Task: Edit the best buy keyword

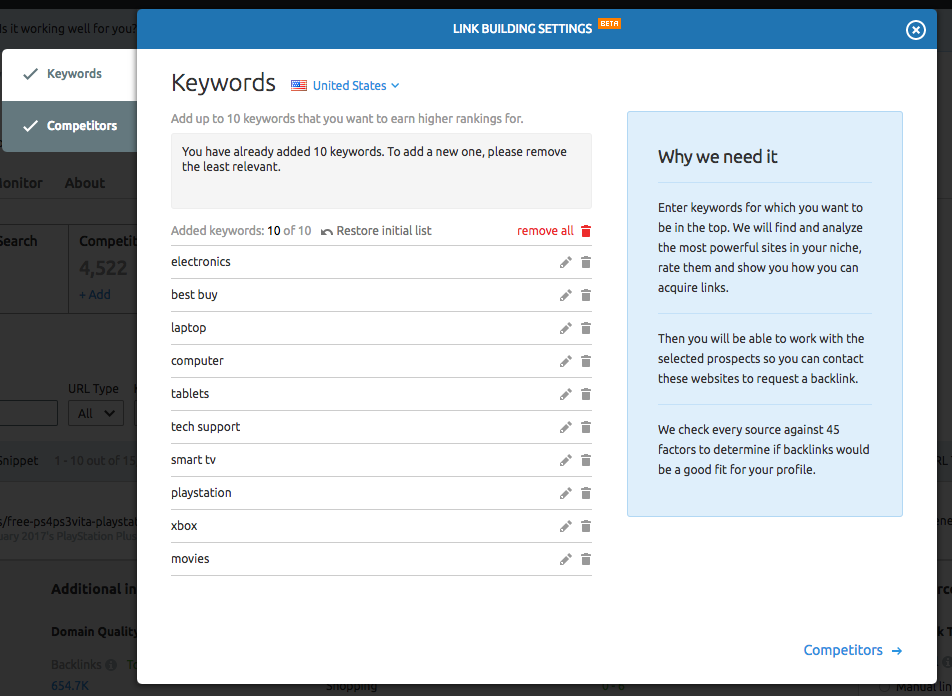Action: pyautogui.click(x=565, y=295)
